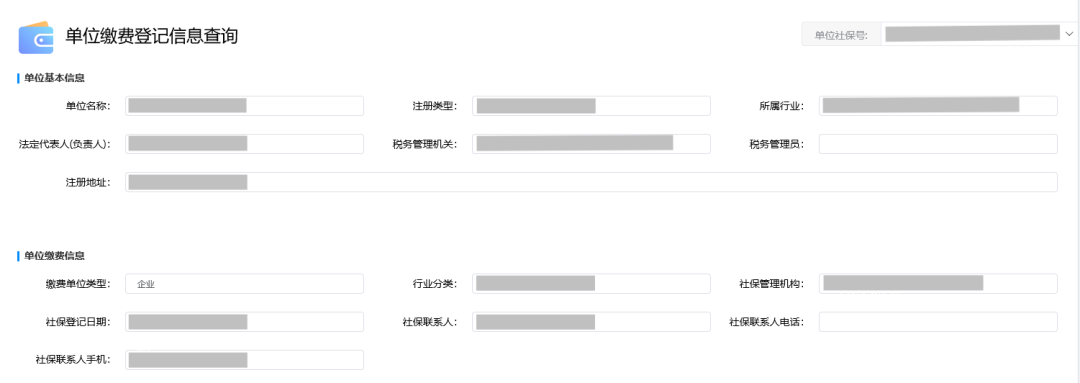This screenshot has width=1080, height=383.
Task: Click the blue wallet icon beside page title
Action: [x=36, y=37]
